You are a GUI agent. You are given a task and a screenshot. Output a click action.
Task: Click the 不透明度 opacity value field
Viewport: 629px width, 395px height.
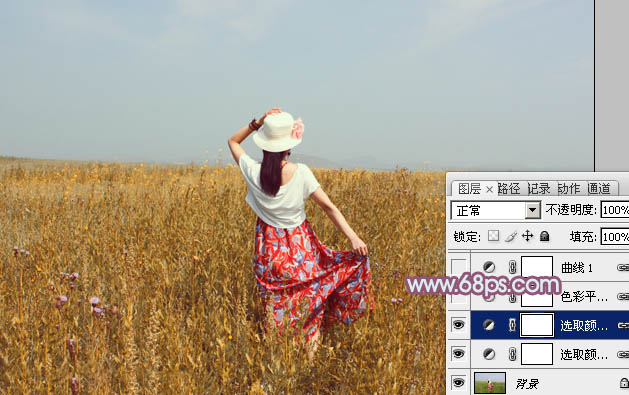point(615,210)
